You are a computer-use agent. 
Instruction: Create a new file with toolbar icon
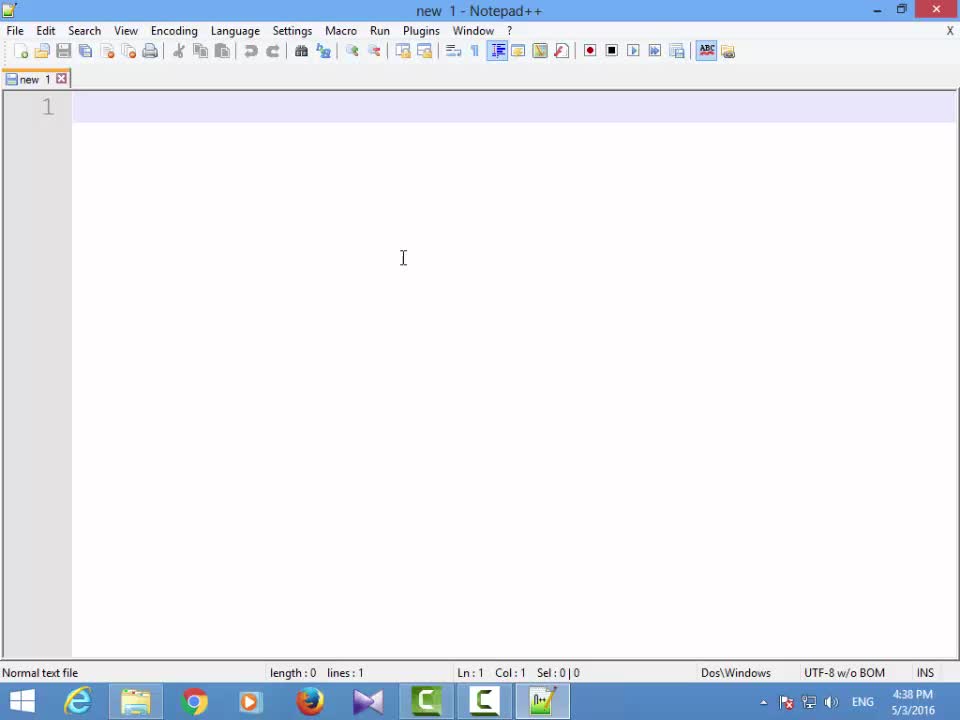click(x=21, y=51)
